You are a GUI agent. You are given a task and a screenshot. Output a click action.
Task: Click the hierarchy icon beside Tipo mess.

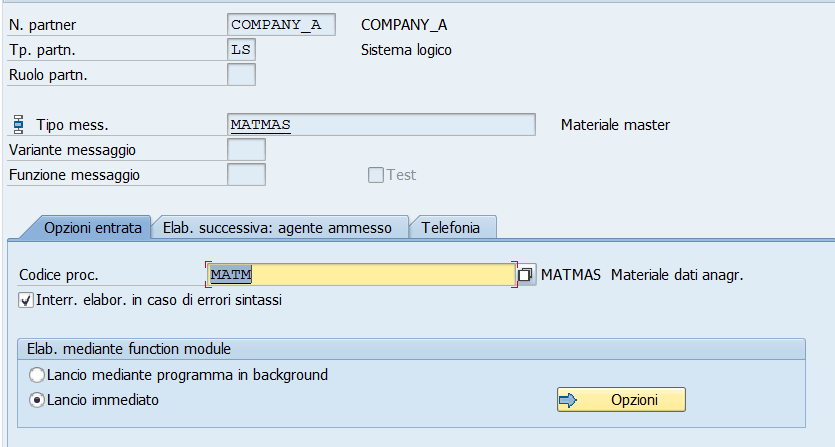point(19,124)
